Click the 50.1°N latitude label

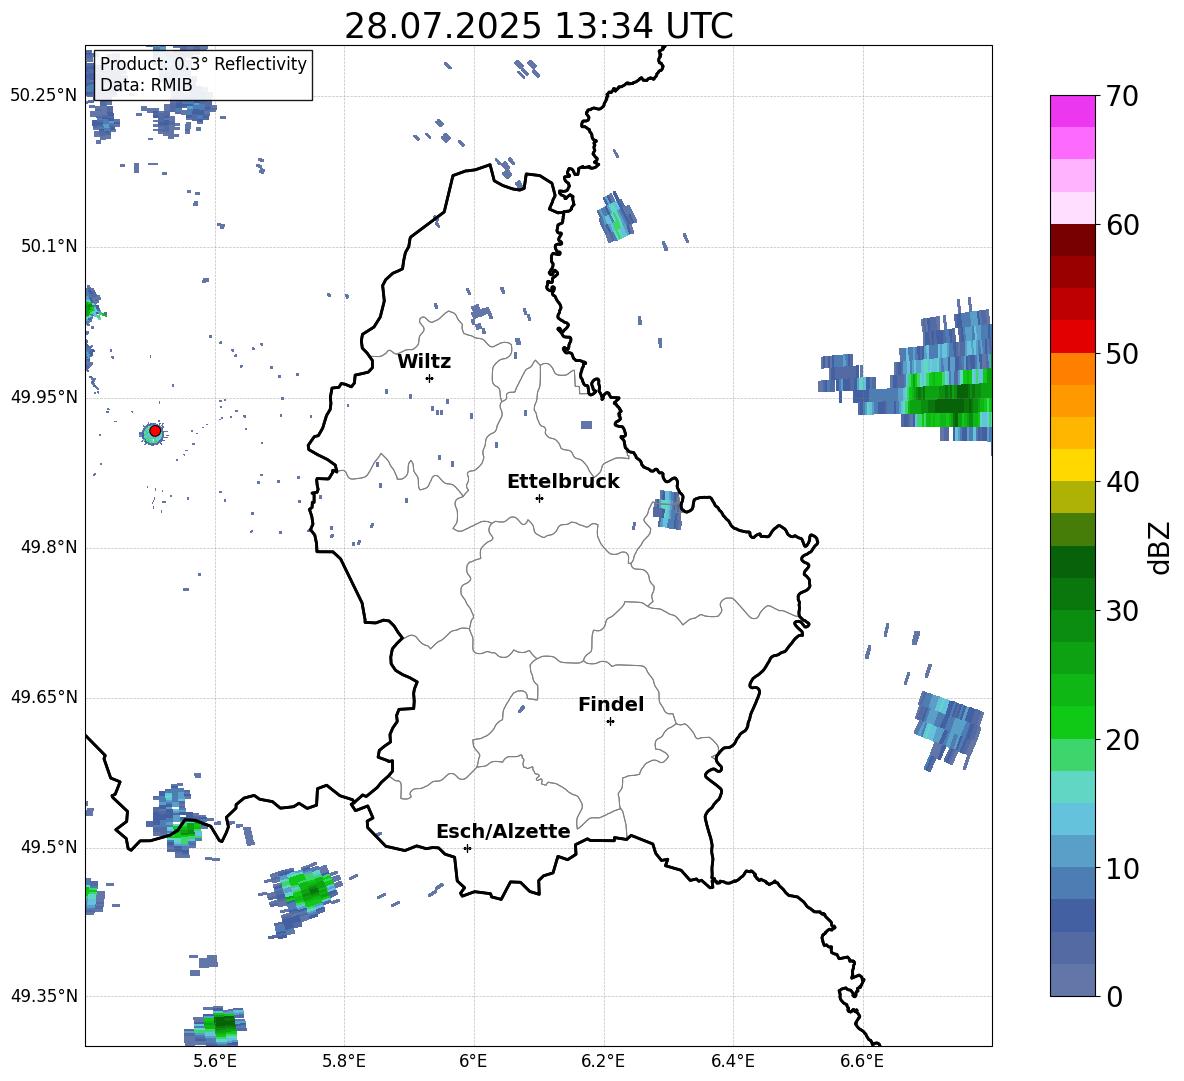(x=50, y=246)
